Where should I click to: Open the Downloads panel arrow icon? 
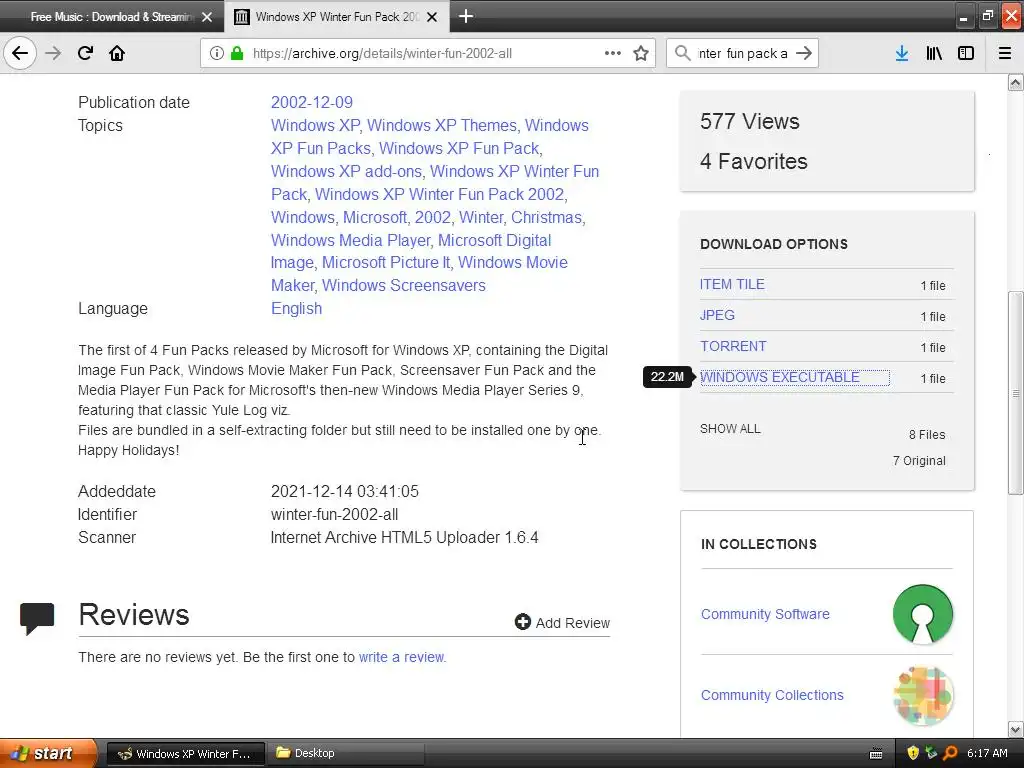click(x=902, y=53)
